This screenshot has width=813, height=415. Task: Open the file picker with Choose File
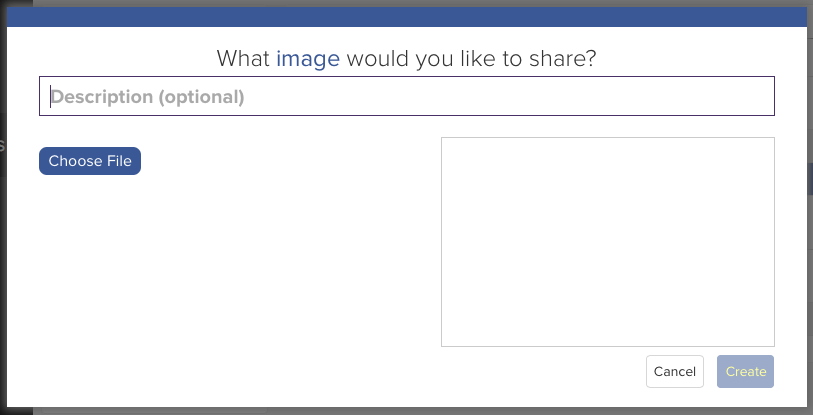[x=90, y=161]
